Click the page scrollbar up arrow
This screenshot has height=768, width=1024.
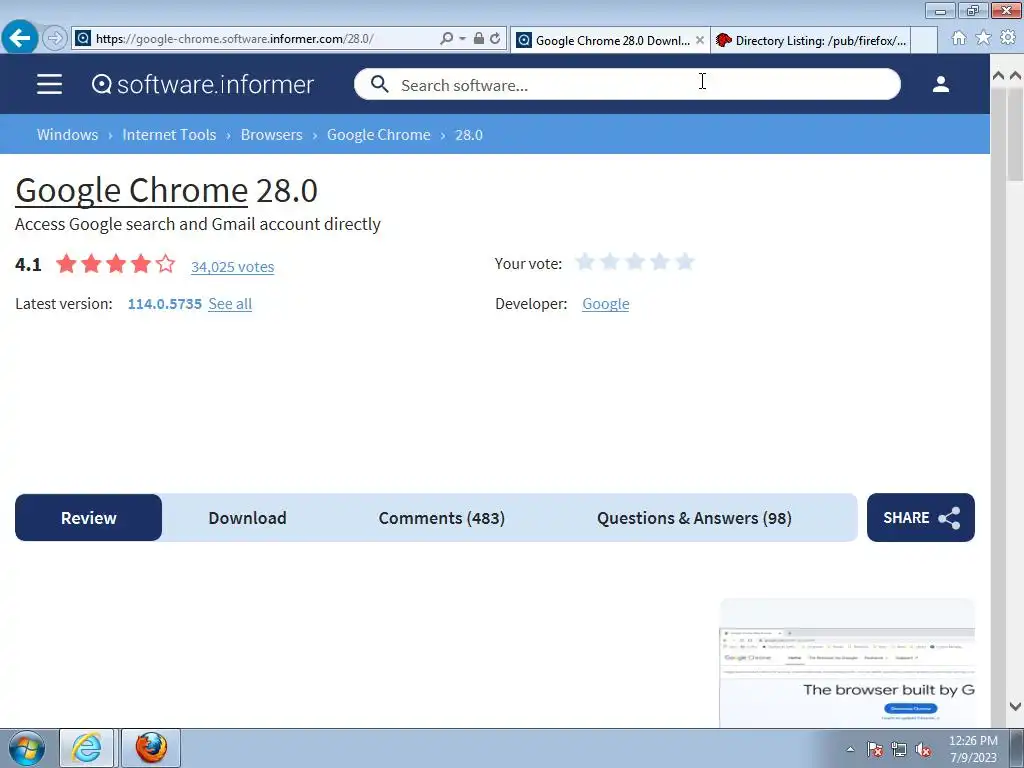(1015, 76)
